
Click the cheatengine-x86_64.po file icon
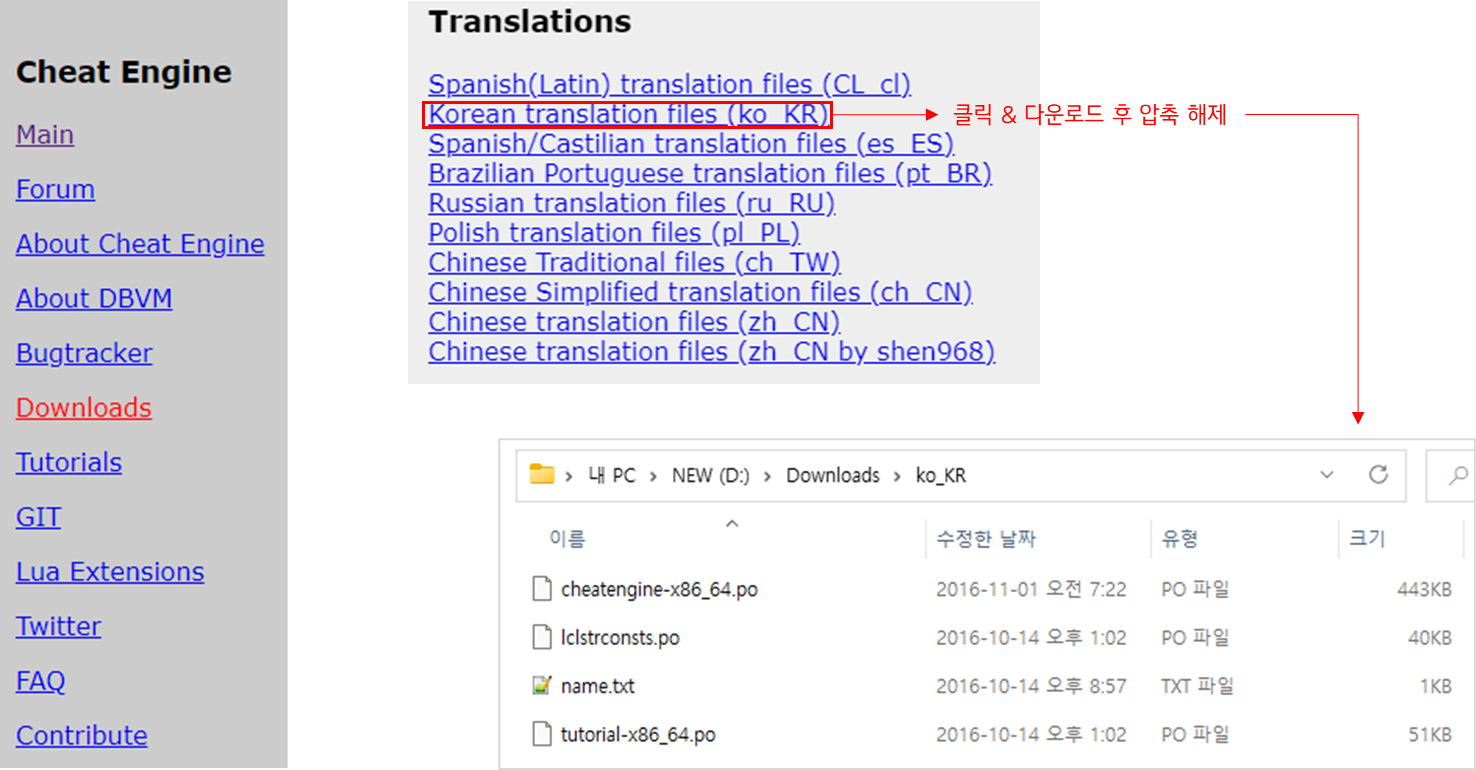pos(541,589)
